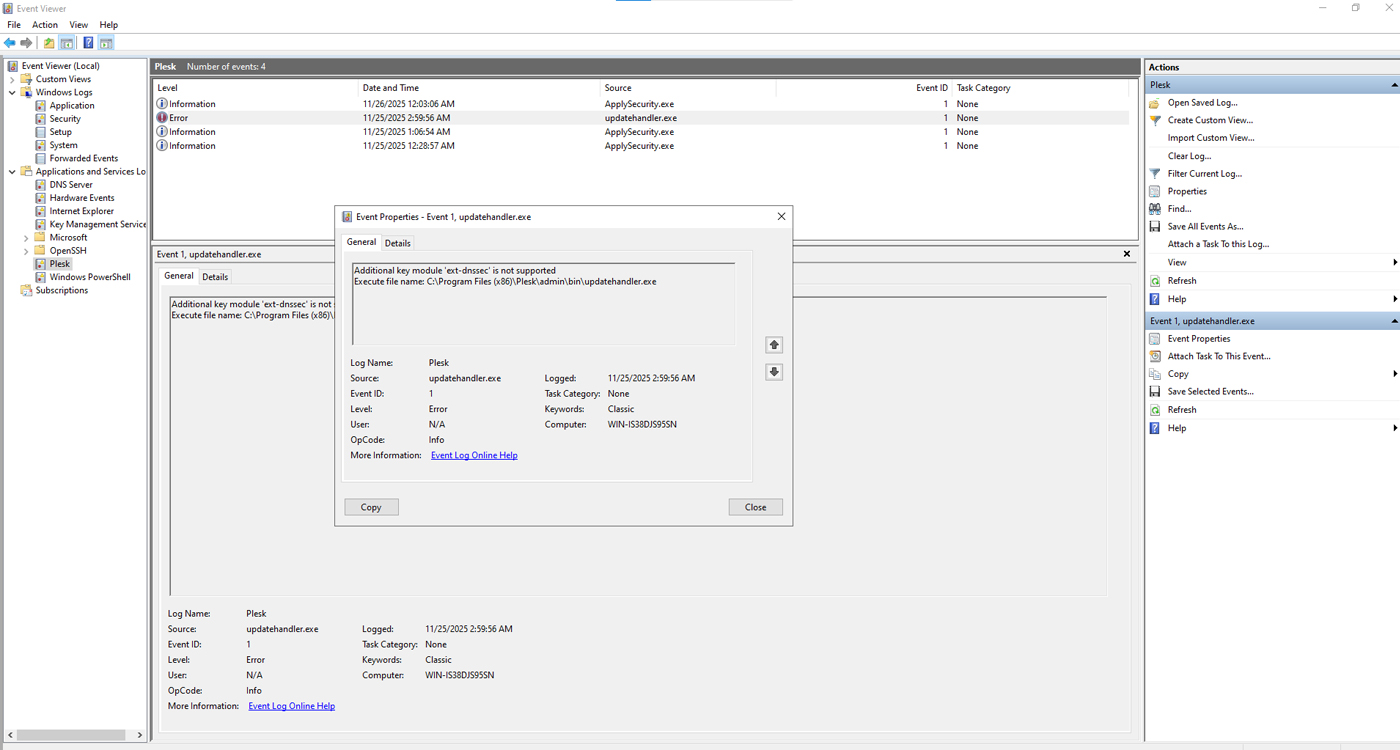
Task: Click the Filter Current Log funnel icon
Action: (1155, 174)
